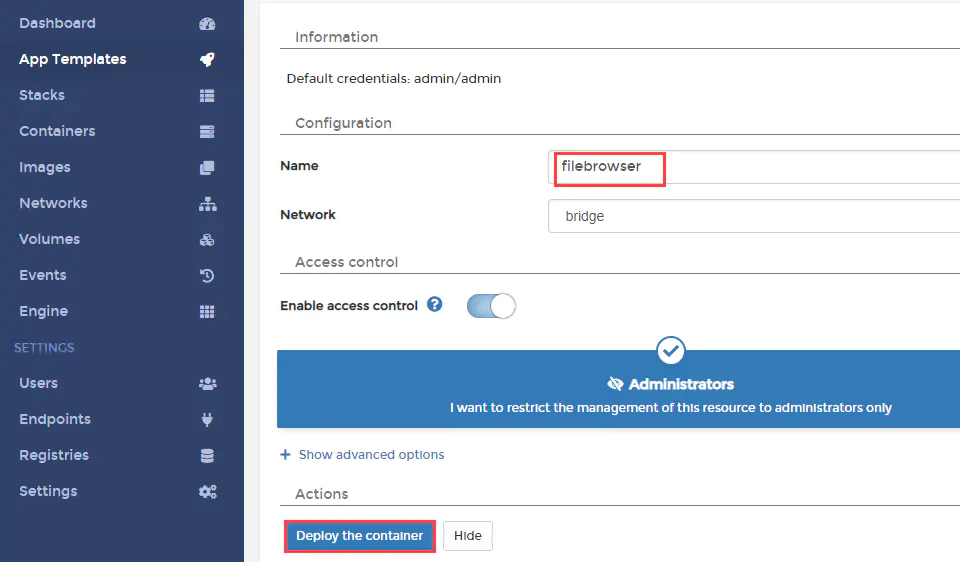Click the App Templates rocket icon
This screenshot has width=960, height=562.
(x=207, y=60)
